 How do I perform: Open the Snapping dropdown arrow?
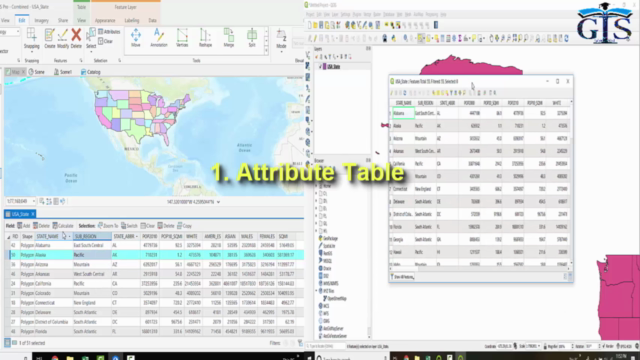[31, 51]
